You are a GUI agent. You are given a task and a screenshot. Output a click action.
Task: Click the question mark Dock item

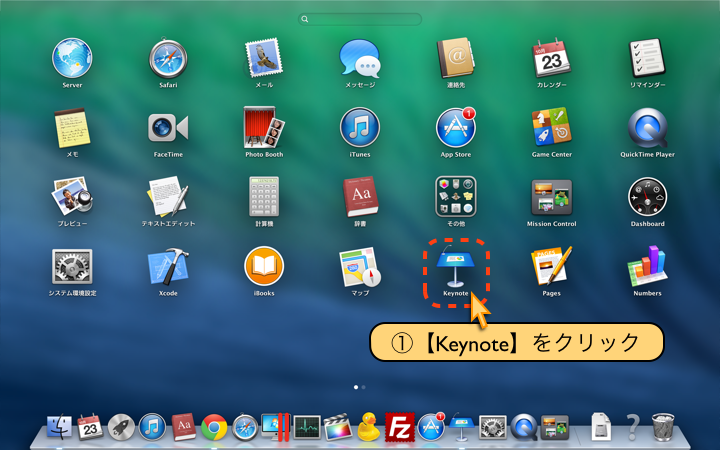click(632, 427)
